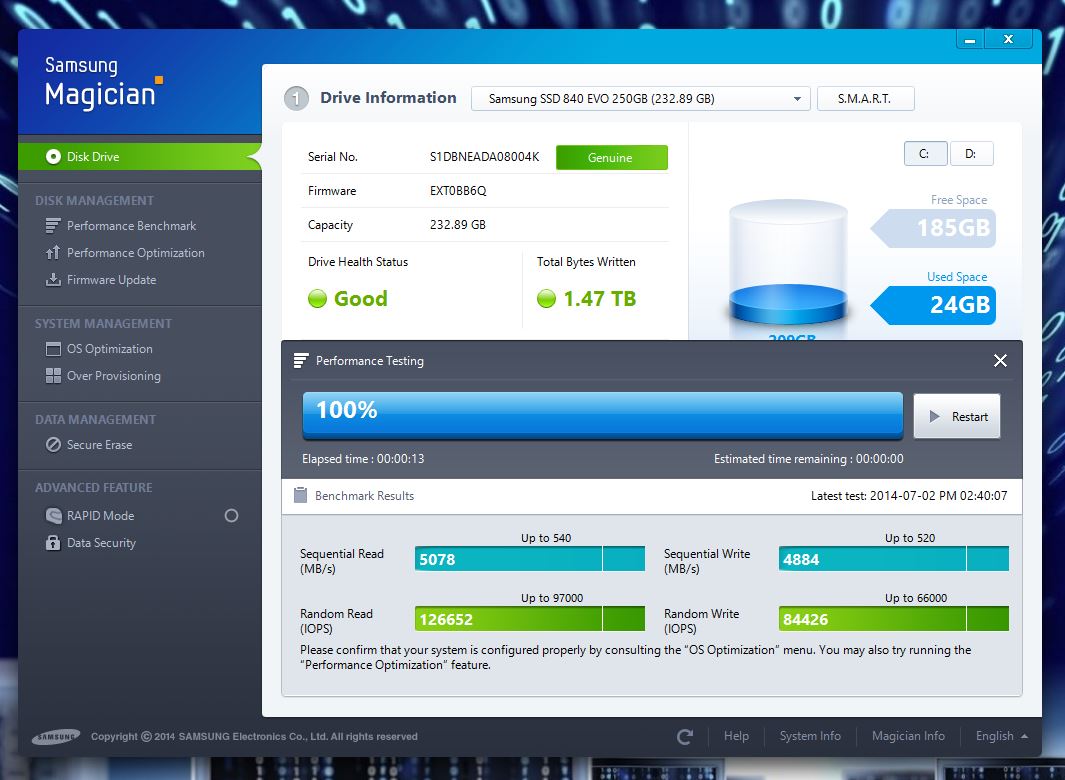Screen dimensions: 1065x780
Task: Open RAPID Mode feature
Action: [x=101, y=516]
